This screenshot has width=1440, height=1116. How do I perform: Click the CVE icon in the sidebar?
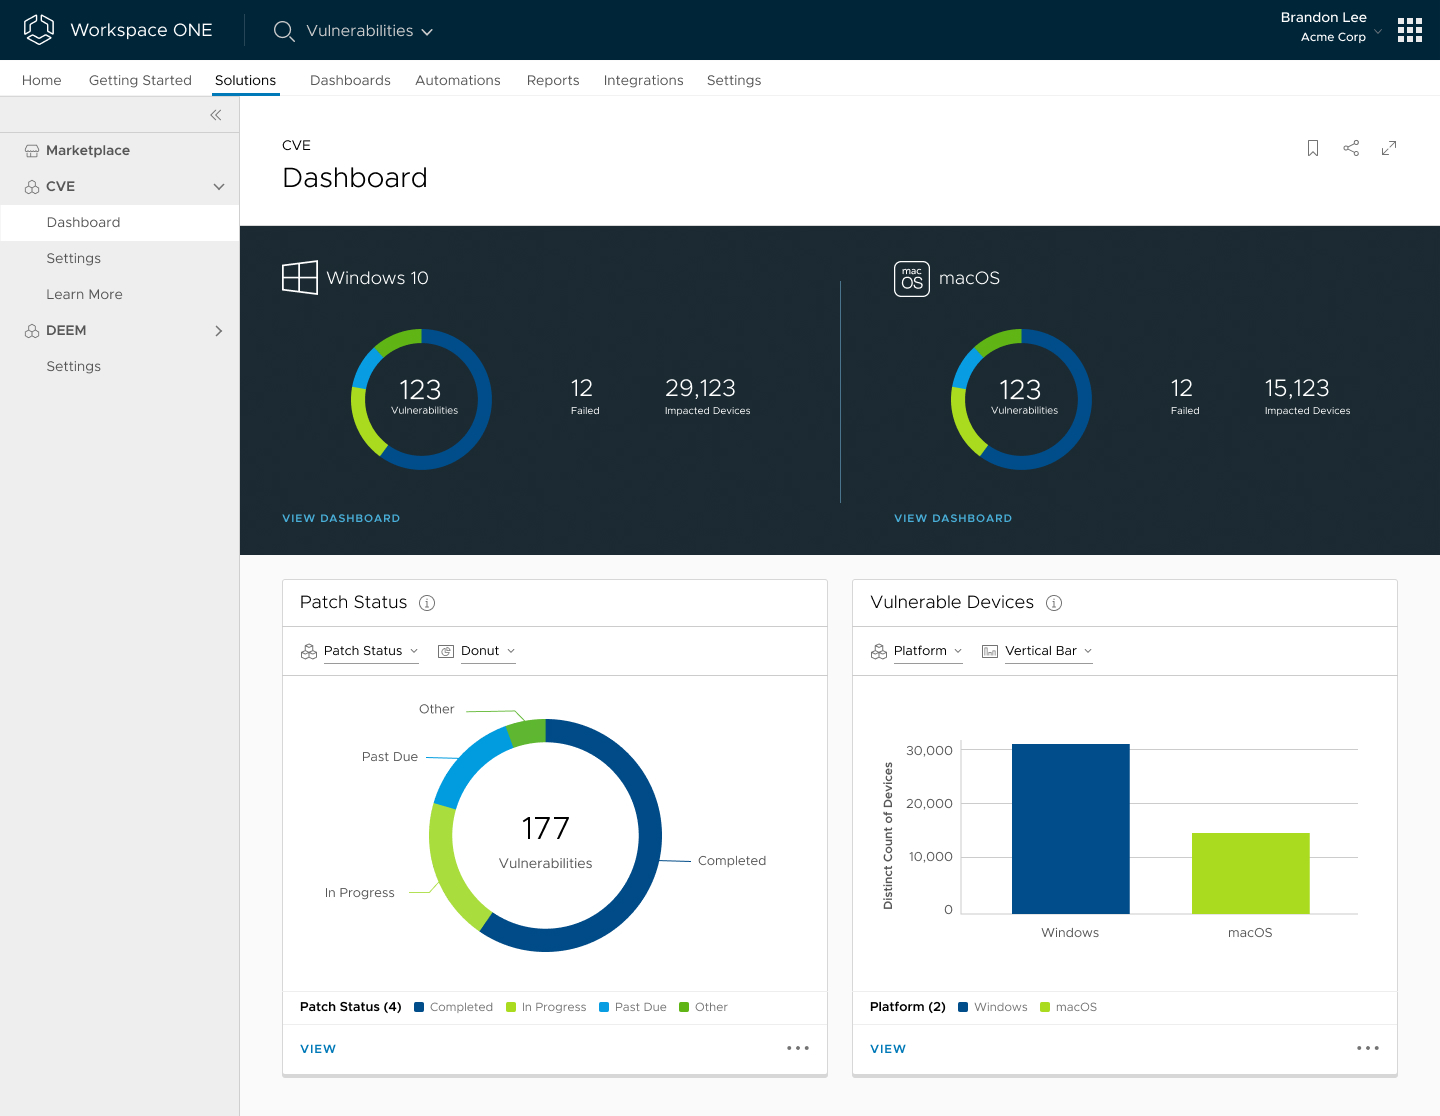(32, 187)
